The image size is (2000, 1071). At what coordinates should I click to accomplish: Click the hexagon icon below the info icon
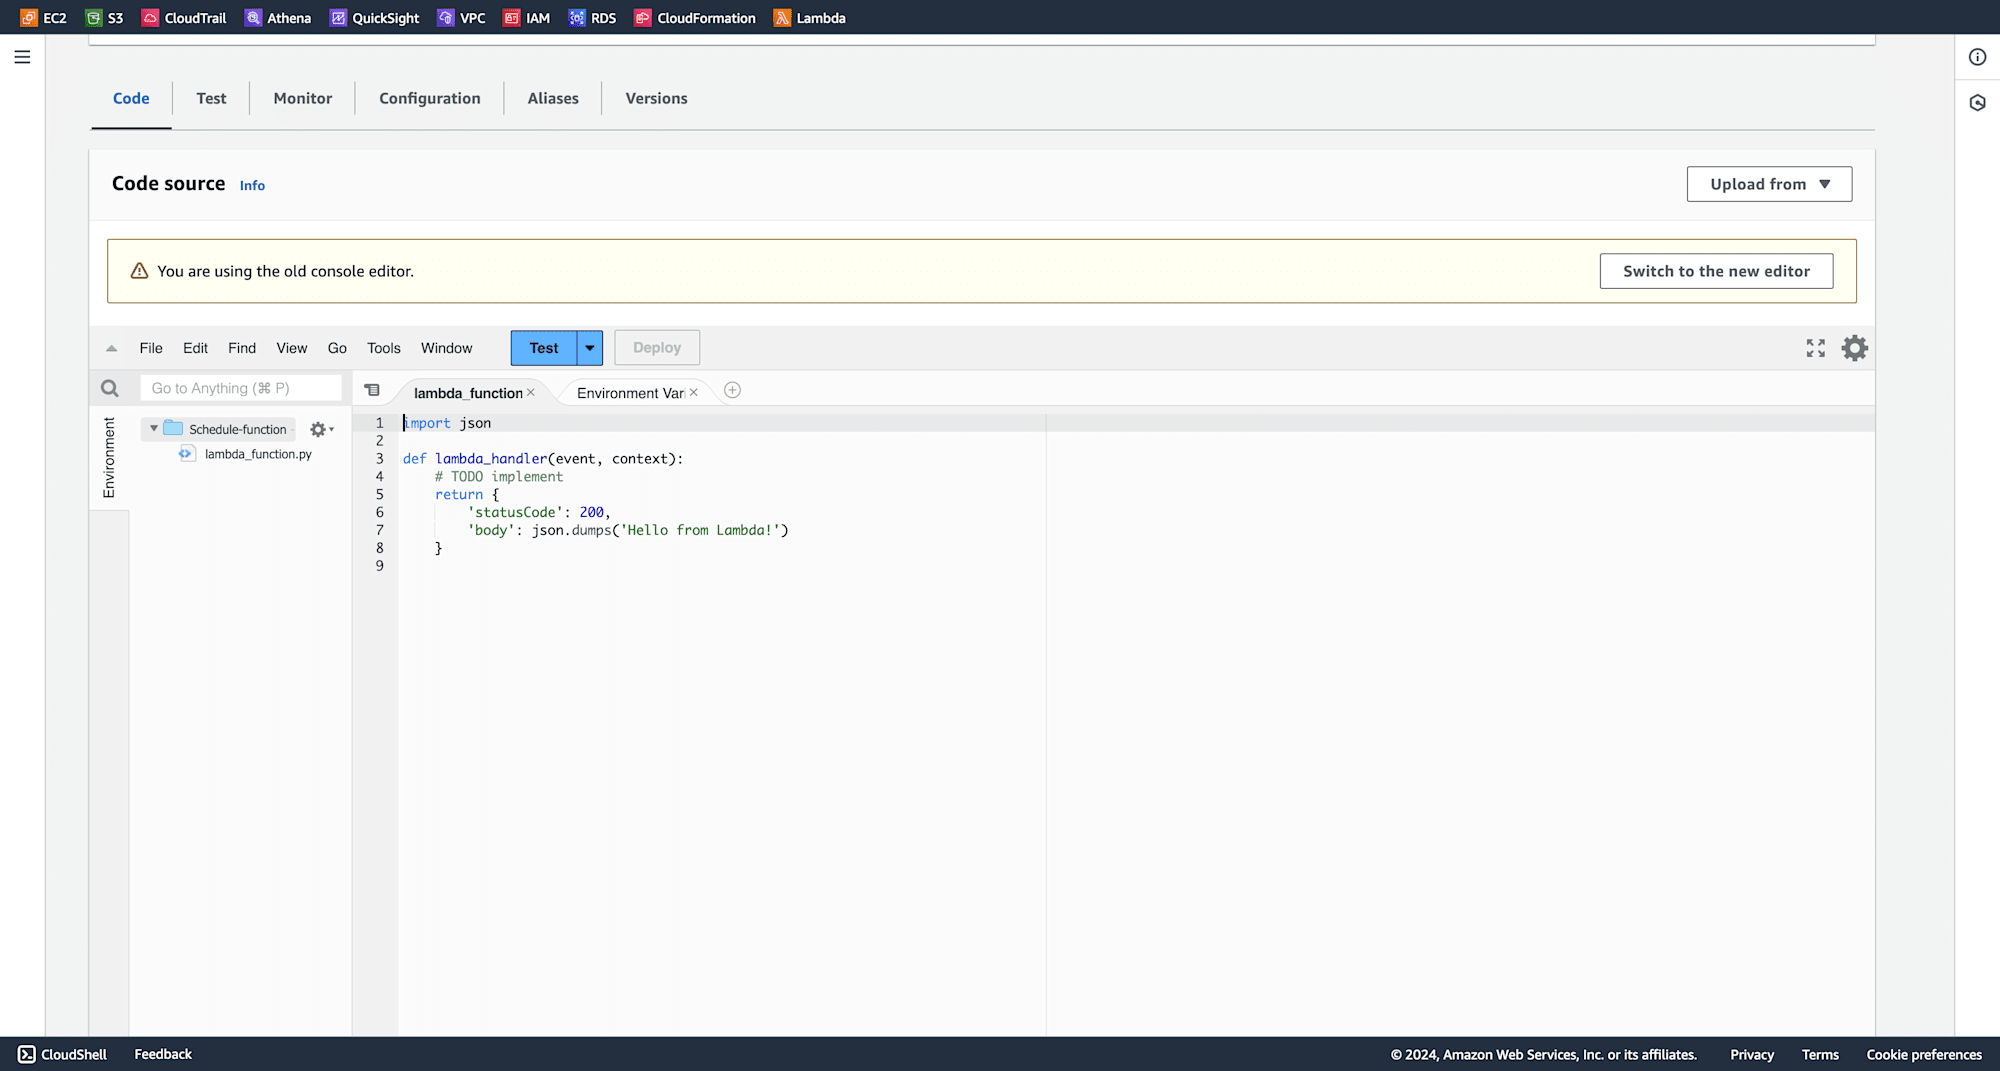click(x=1977, y=103)
